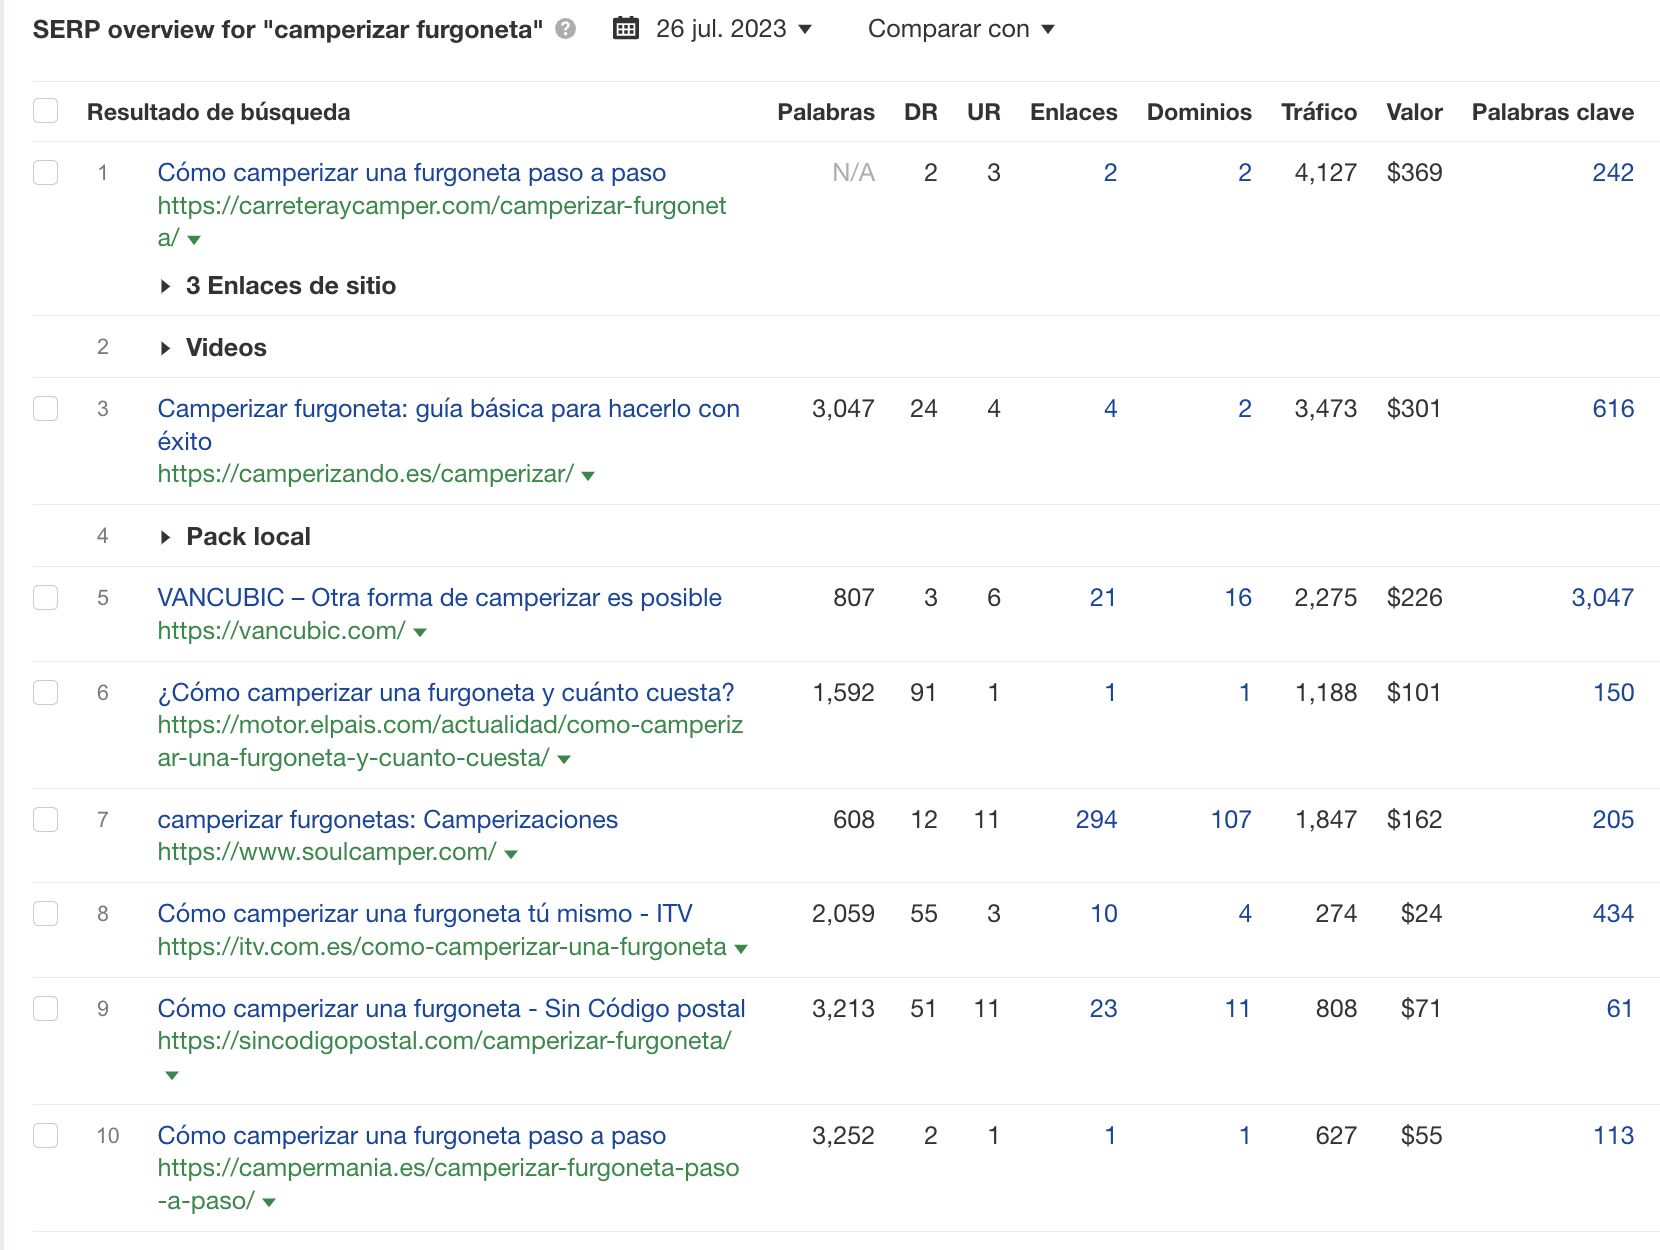Viewport: 1660px width, 1250px height.
Task: Toggle the select-all checkbox in the header
Action: 45,111
